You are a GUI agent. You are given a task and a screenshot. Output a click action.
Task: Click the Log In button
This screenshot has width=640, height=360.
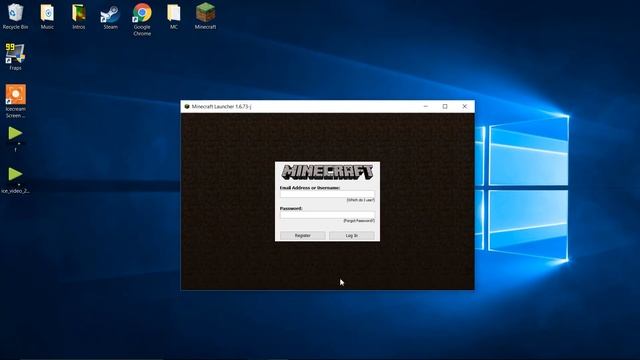coord(351,236)
